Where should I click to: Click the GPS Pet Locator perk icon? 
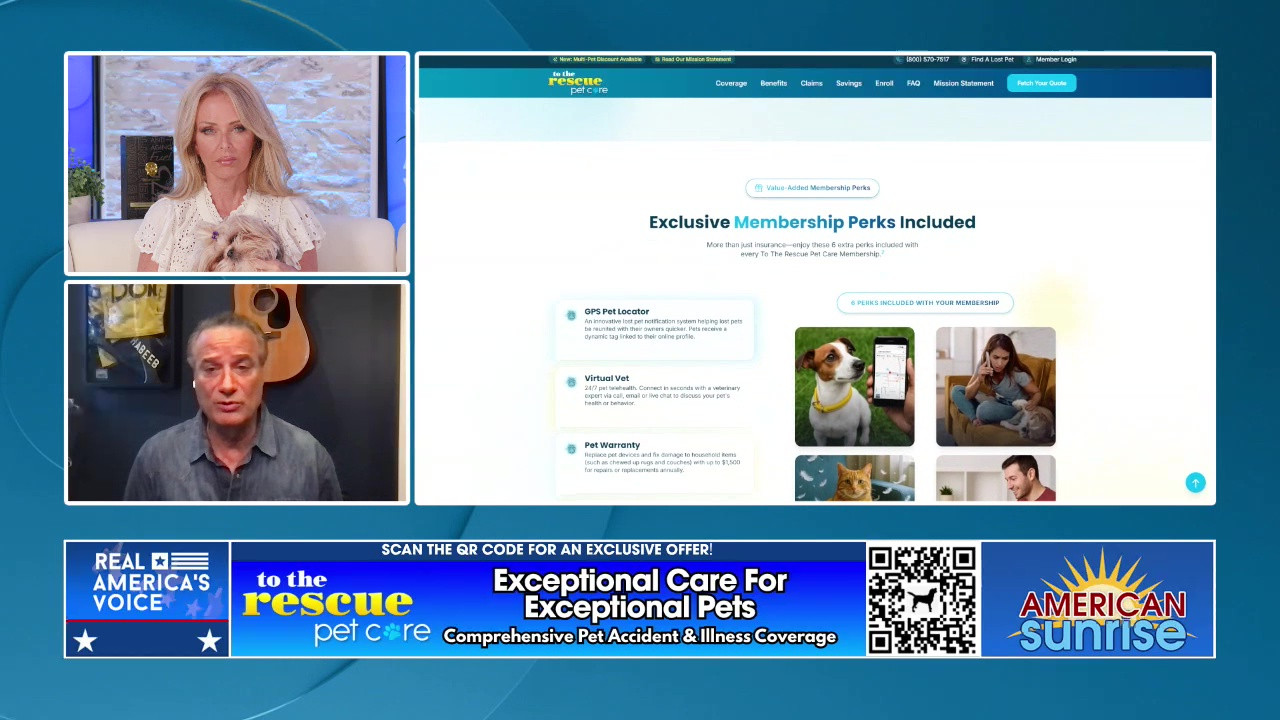pos(571,315)
